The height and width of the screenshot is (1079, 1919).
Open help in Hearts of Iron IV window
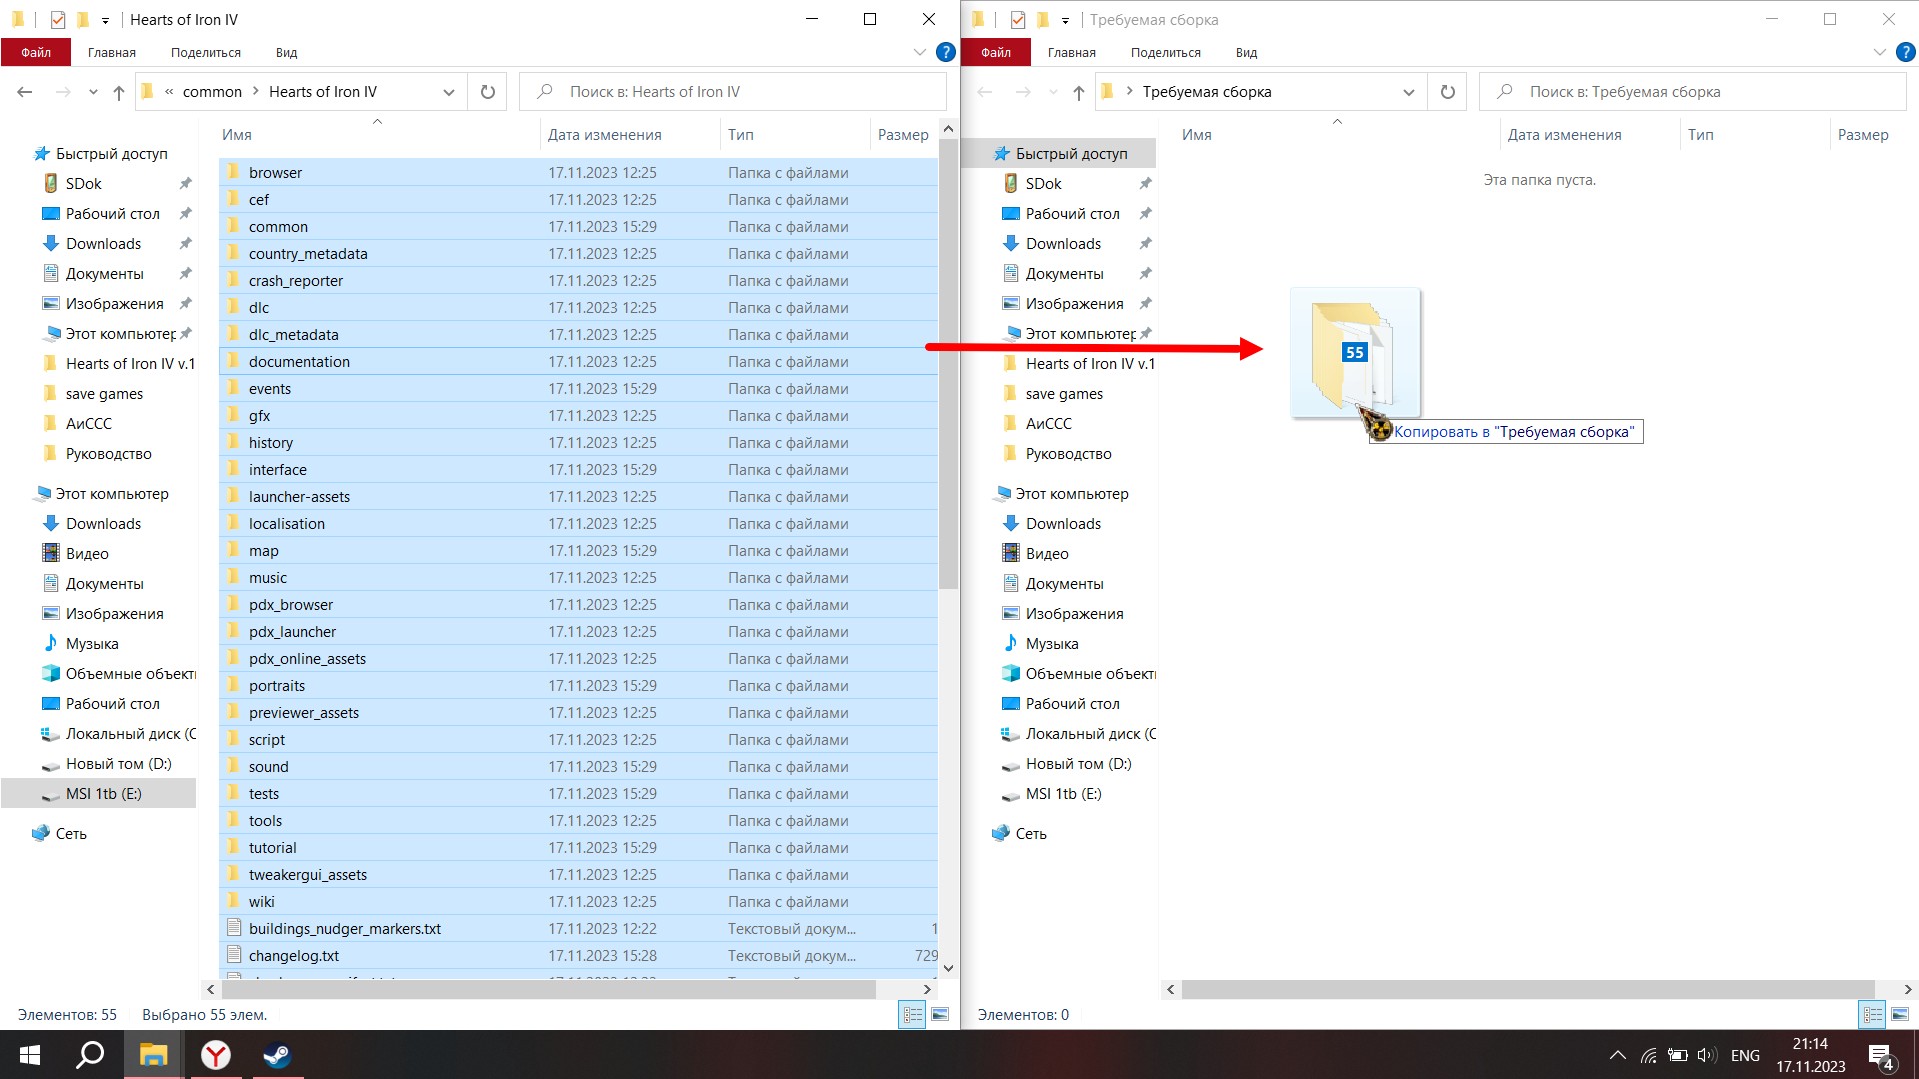click(945, 52)
